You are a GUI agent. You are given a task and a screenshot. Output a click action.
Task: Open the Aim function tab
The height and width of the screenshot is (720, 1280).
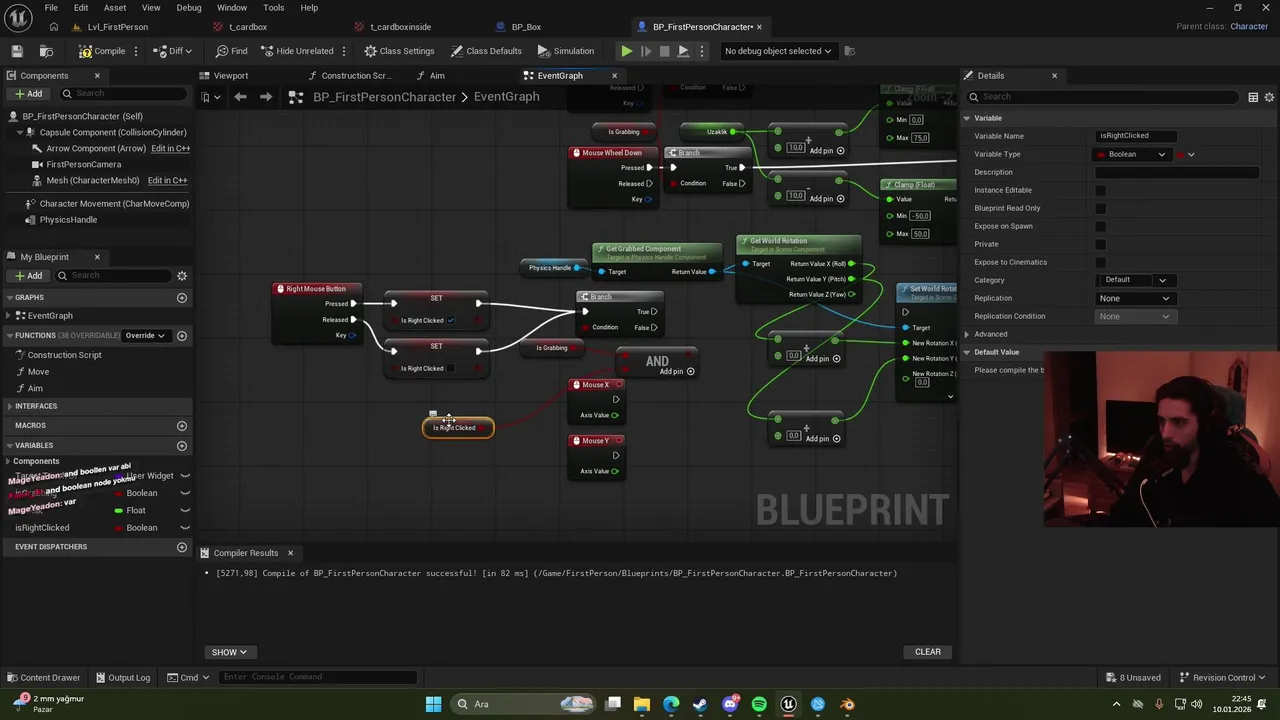(430, 76)
